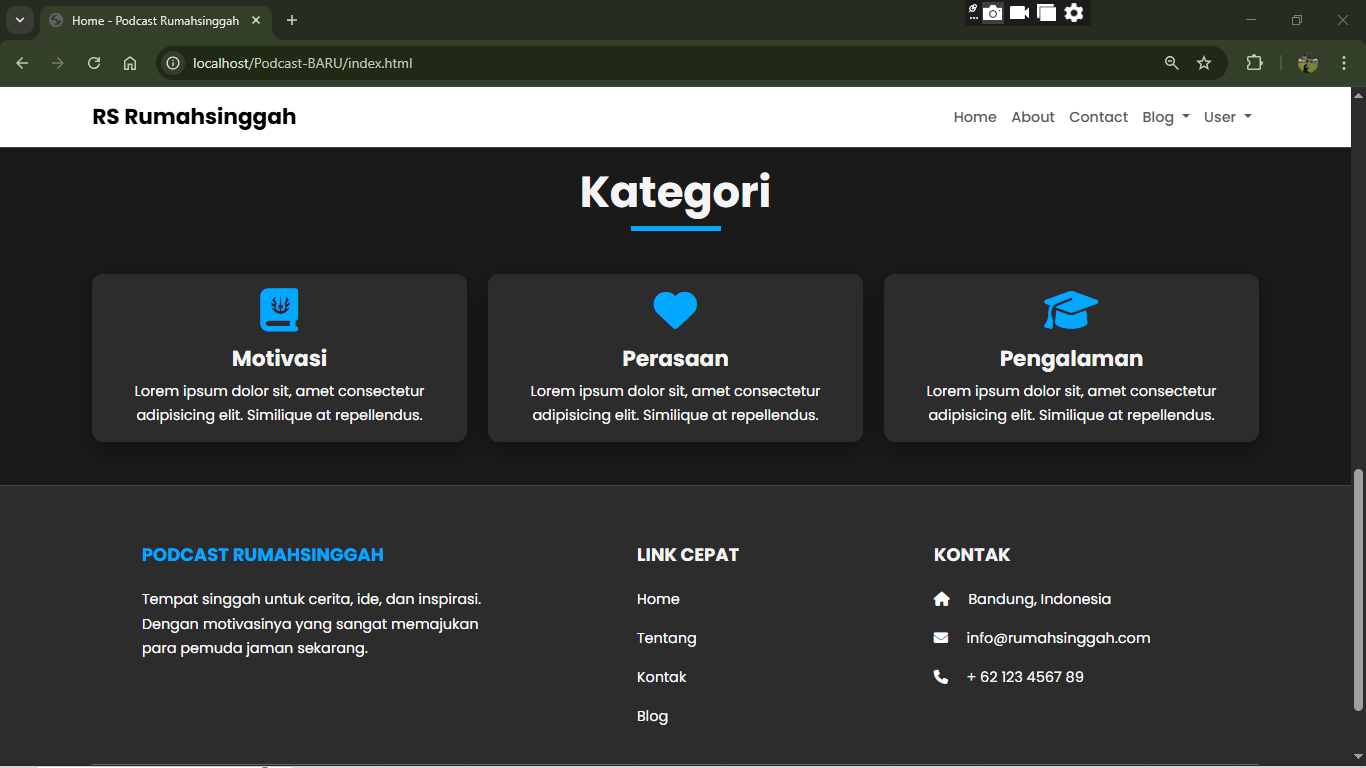This screenshot has height=768, width=1366.
Task: Click the page vertical scrollbar thumb
Action: tap(1358, 590)
